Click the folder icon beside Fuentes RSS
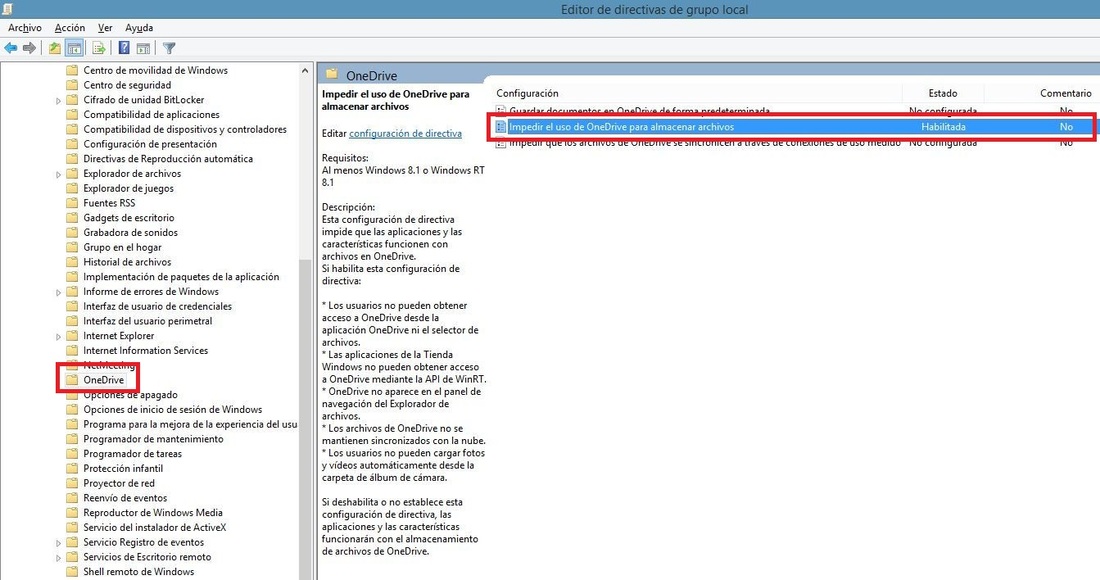This screenshot has height=580, width=1100. [x=72, y=203]
